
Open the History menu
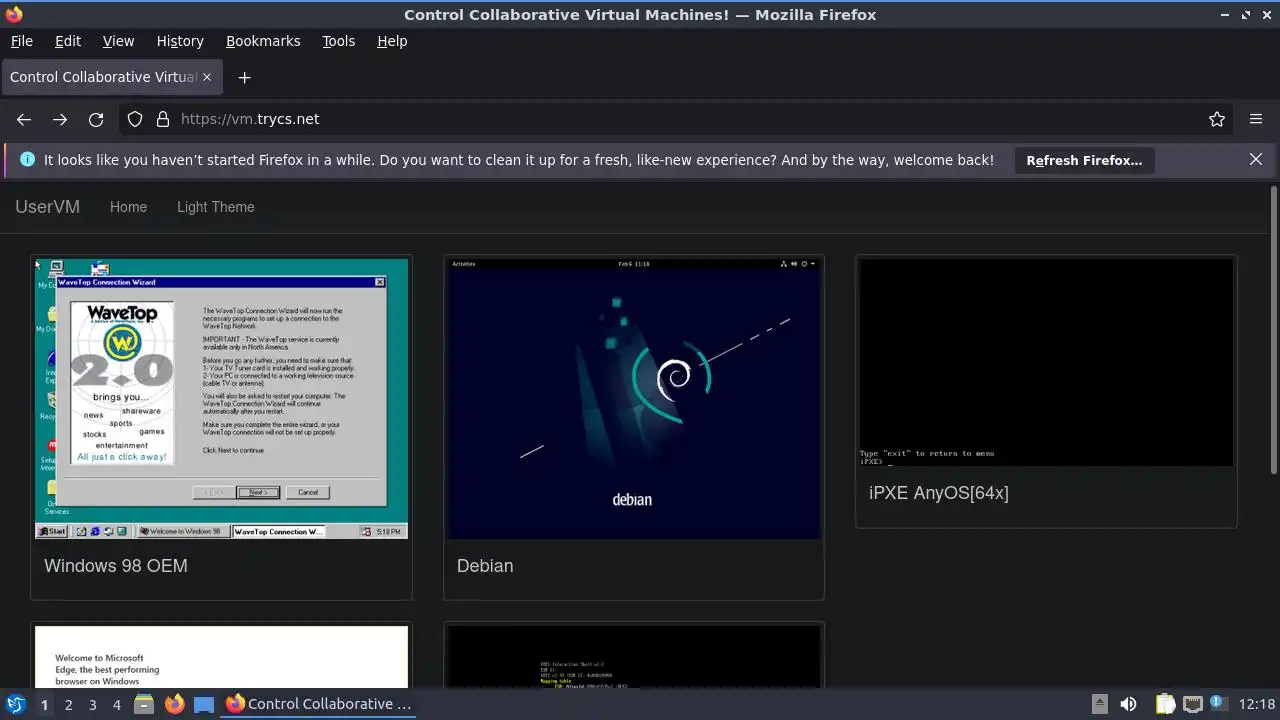point(180,41)
